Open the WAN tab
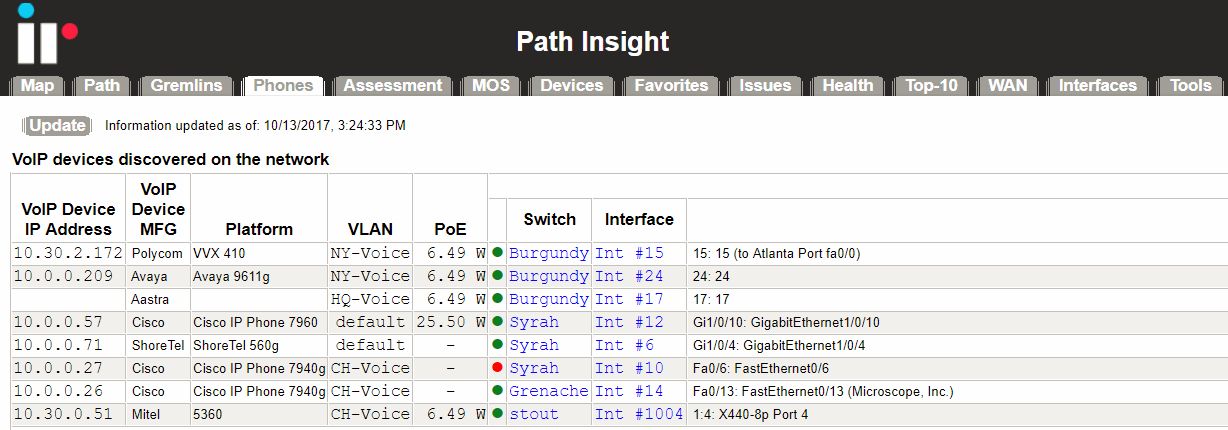 pyautogui.click(x=1008, y=86)
